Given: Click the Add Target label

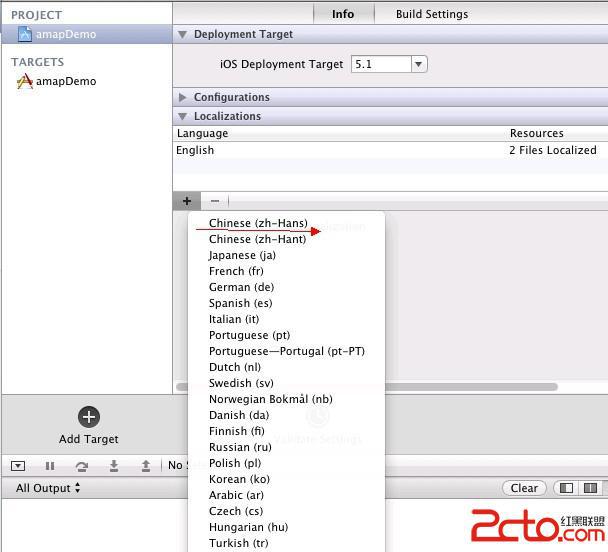Looking at the screenshot, I should (89, 439).
